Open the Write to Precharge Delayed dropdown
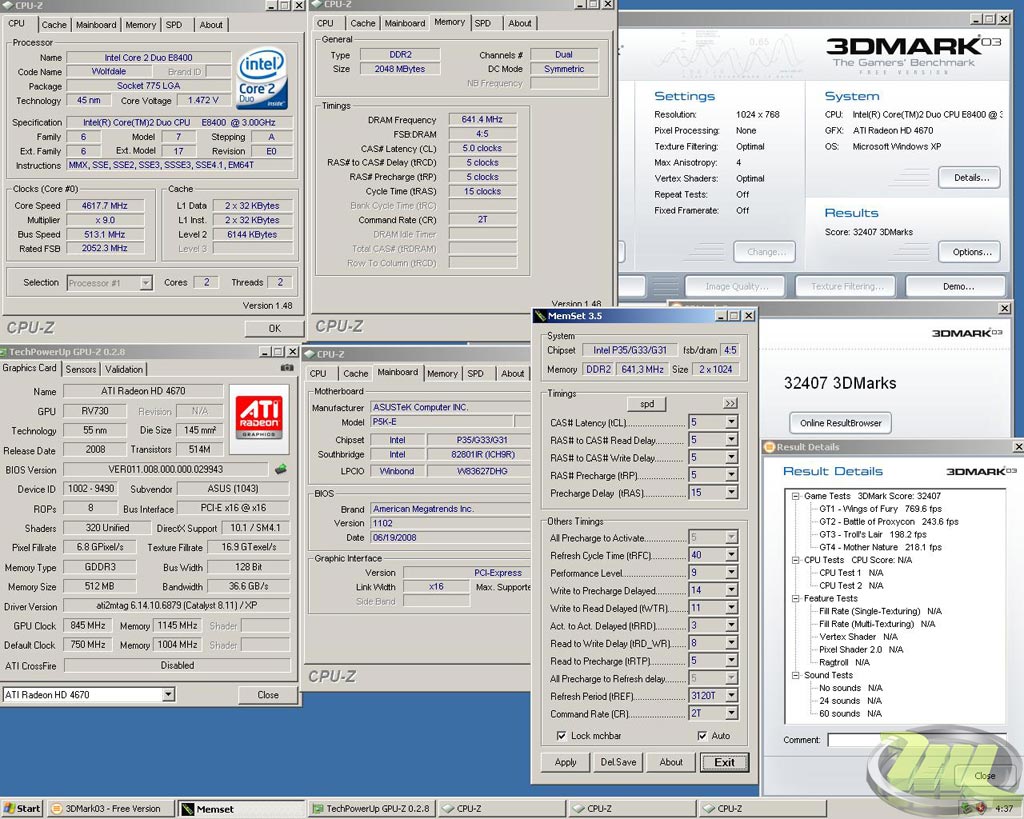Viewport: 1024px width, 819px height. 731,590
